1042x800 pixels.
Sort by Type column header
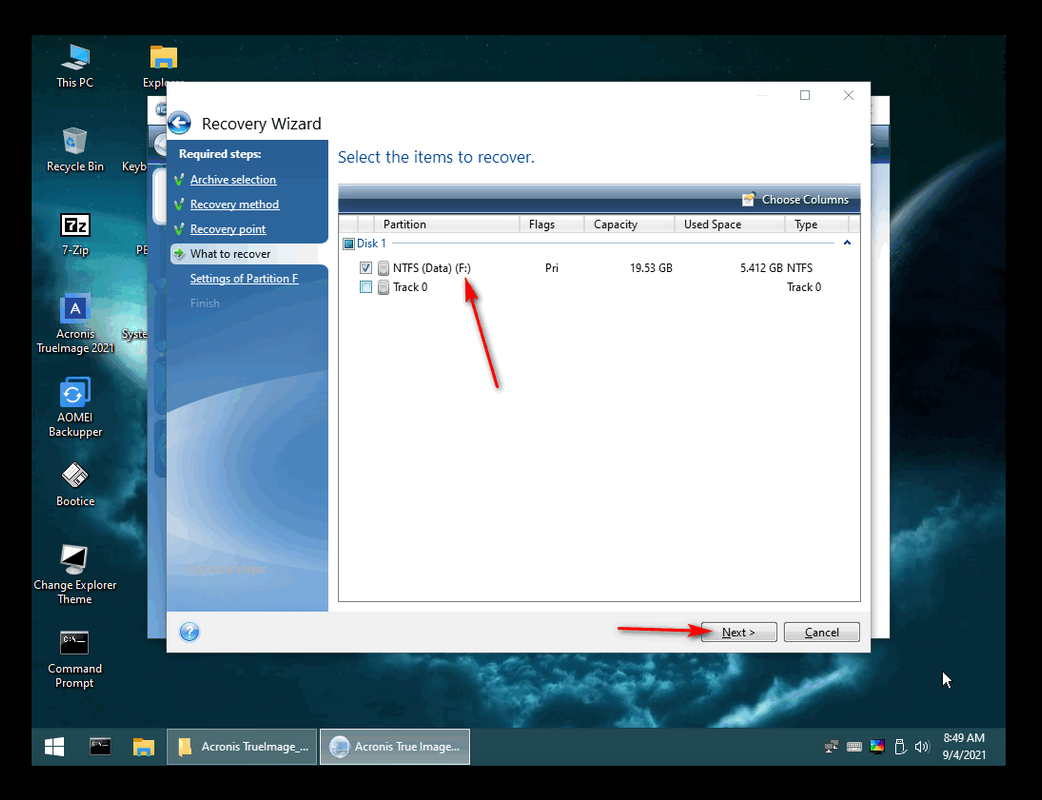pyautogui.click(x=817, y=224)
